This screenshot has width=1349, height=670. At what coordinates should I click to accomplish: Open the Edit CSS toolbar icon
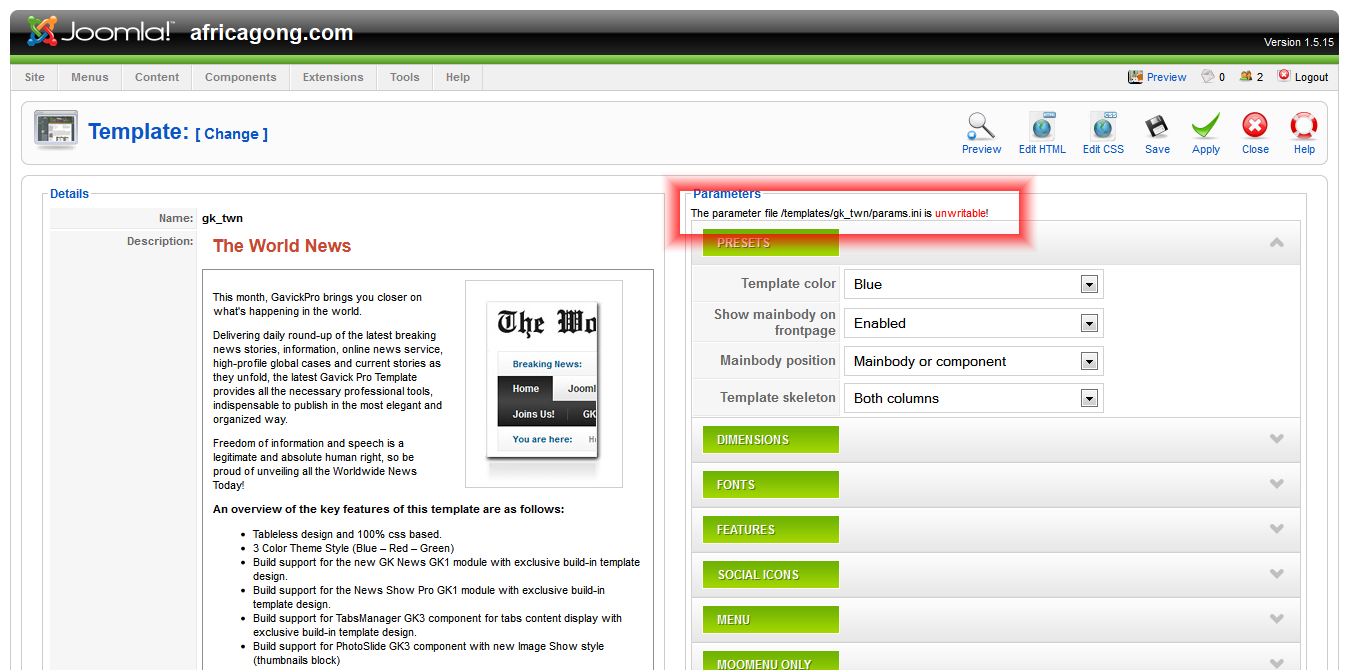click(1103, 126)
